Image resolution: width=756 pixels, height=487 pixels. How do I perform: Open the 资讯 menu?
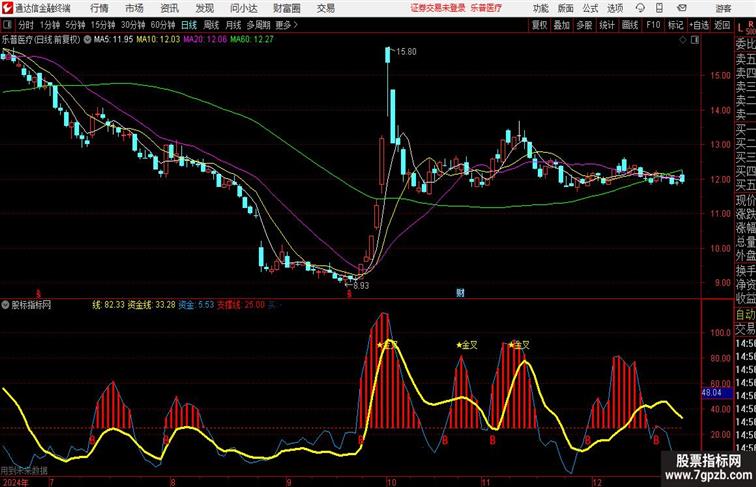point(169,8)
